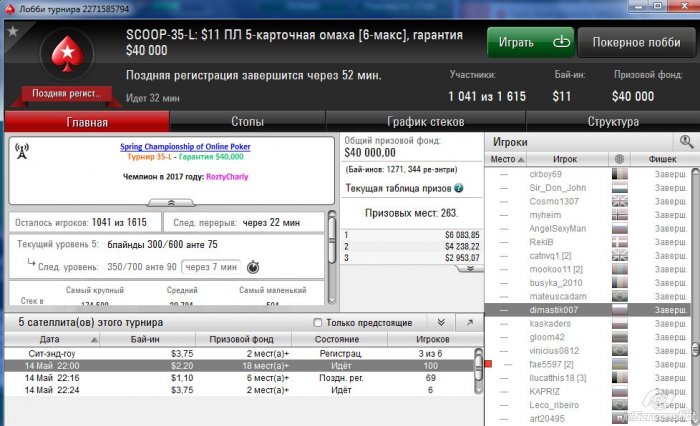Screen dimensions: 700x426
Task: Pop out the satellites list with arrow icon
Action: point(470,322)
